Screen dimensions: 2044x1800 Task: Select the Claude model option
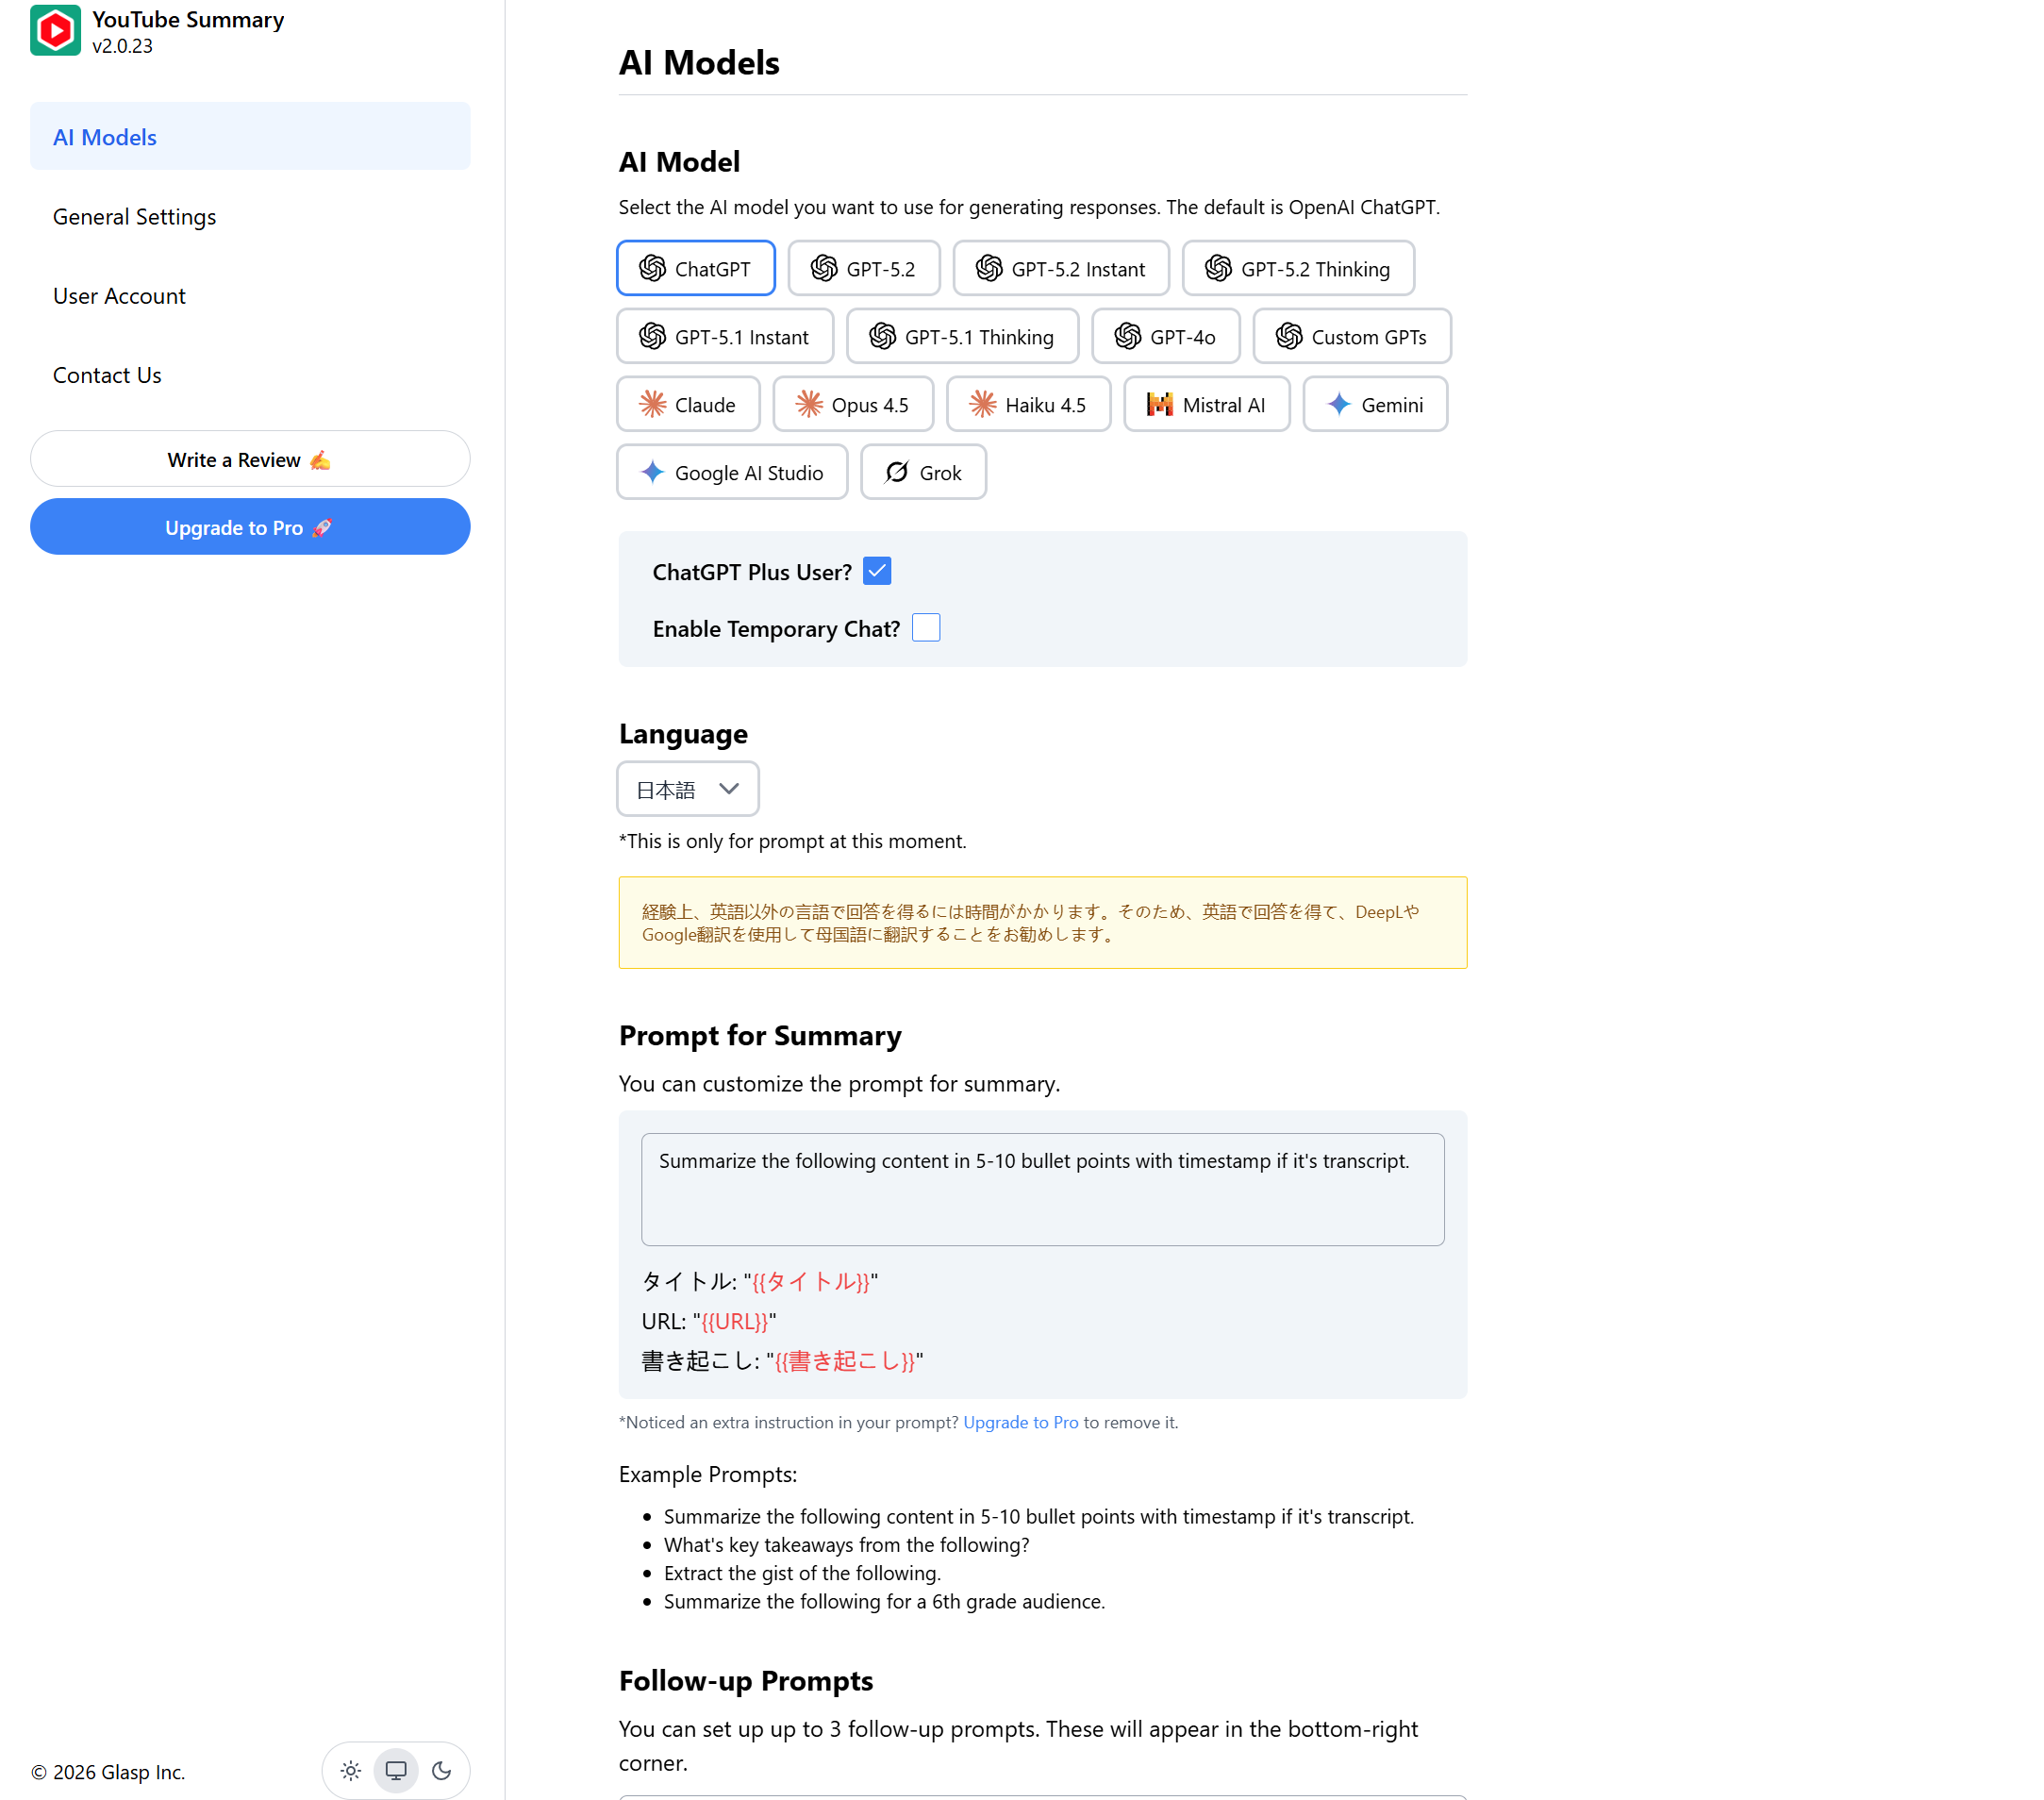pos(687,404)
